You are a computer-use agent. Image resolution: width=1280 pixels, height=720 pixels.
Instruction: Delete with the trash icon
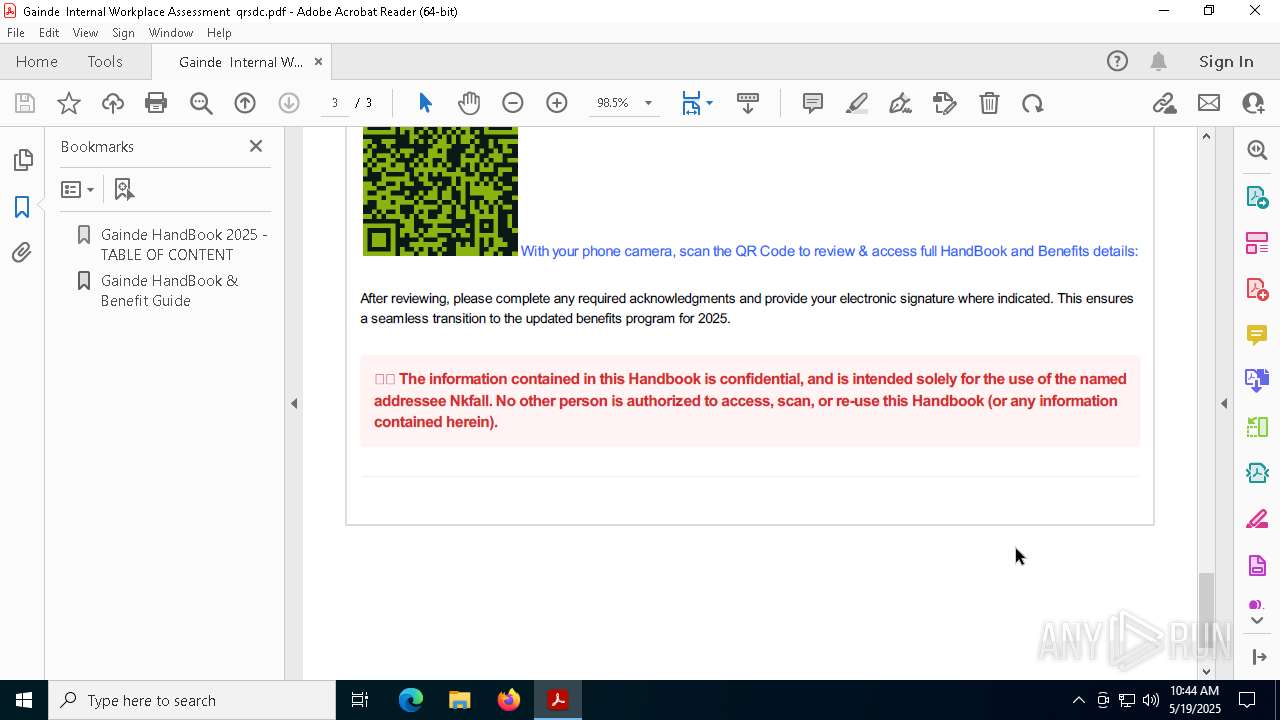tap(989, 103)
